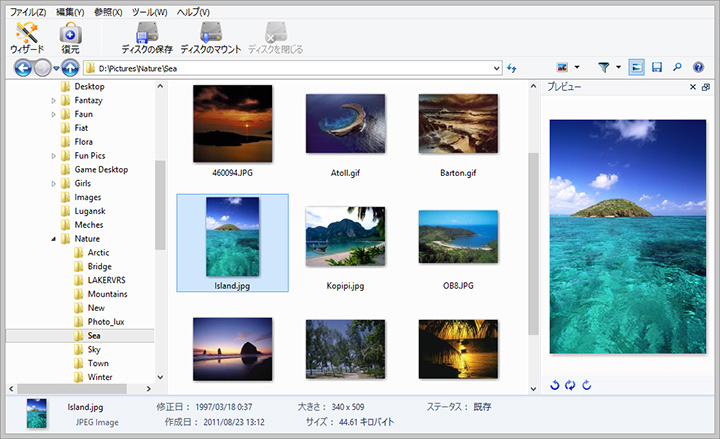Click the folder tree scroll right arrow

(x=148, y=389)
